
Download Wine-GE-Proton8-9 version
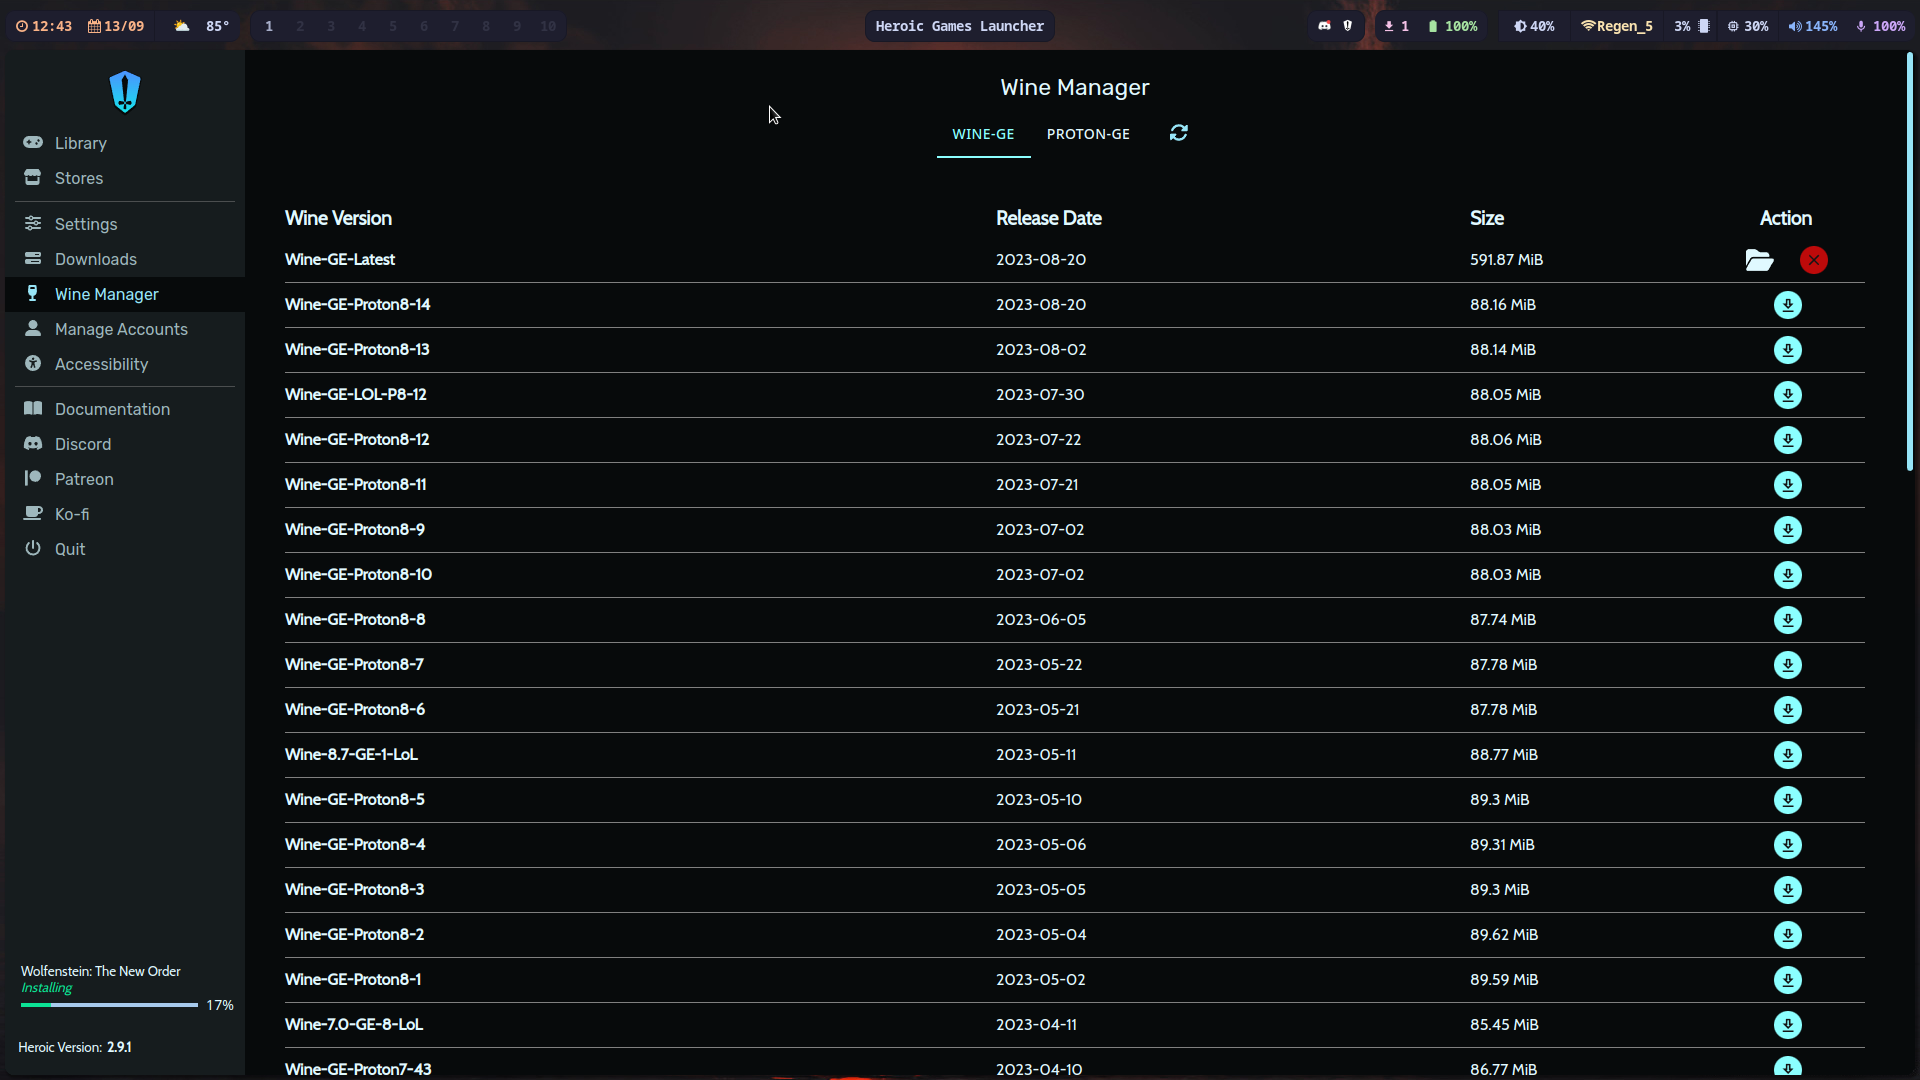pos(1787,530)
